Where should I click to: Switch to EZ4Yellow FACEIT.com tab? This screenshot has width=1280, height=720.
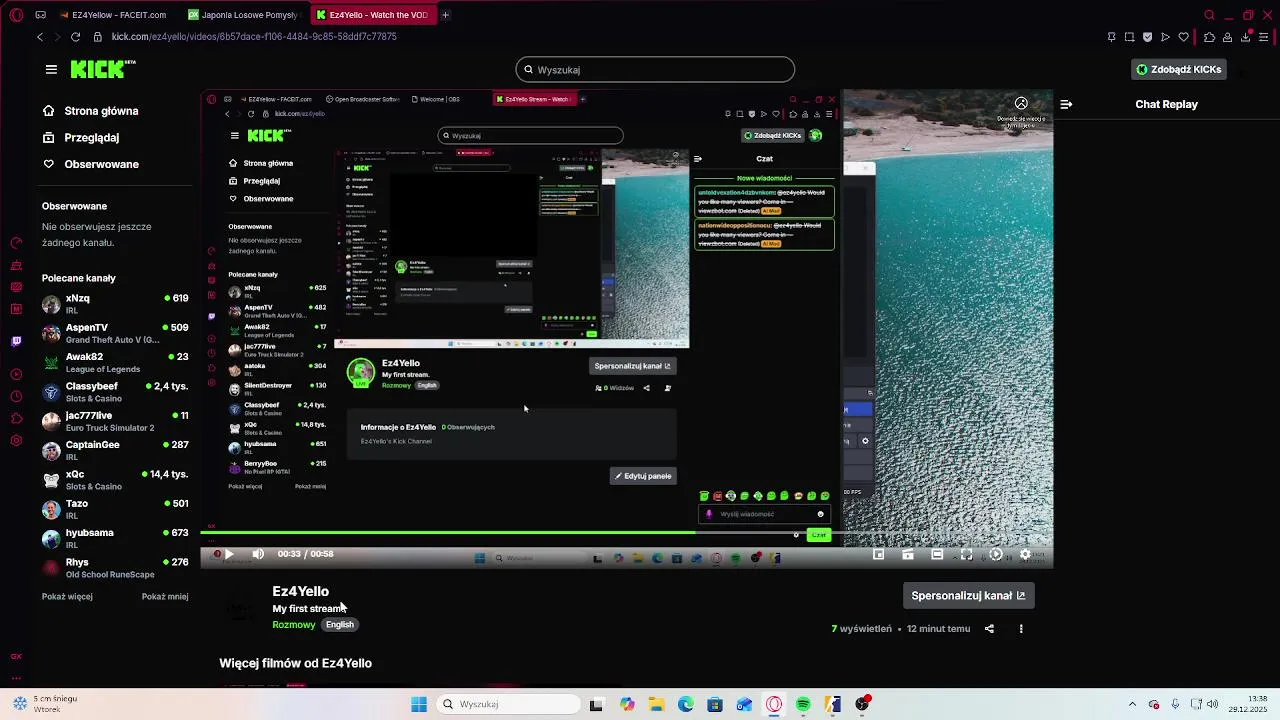click(118, 15)
